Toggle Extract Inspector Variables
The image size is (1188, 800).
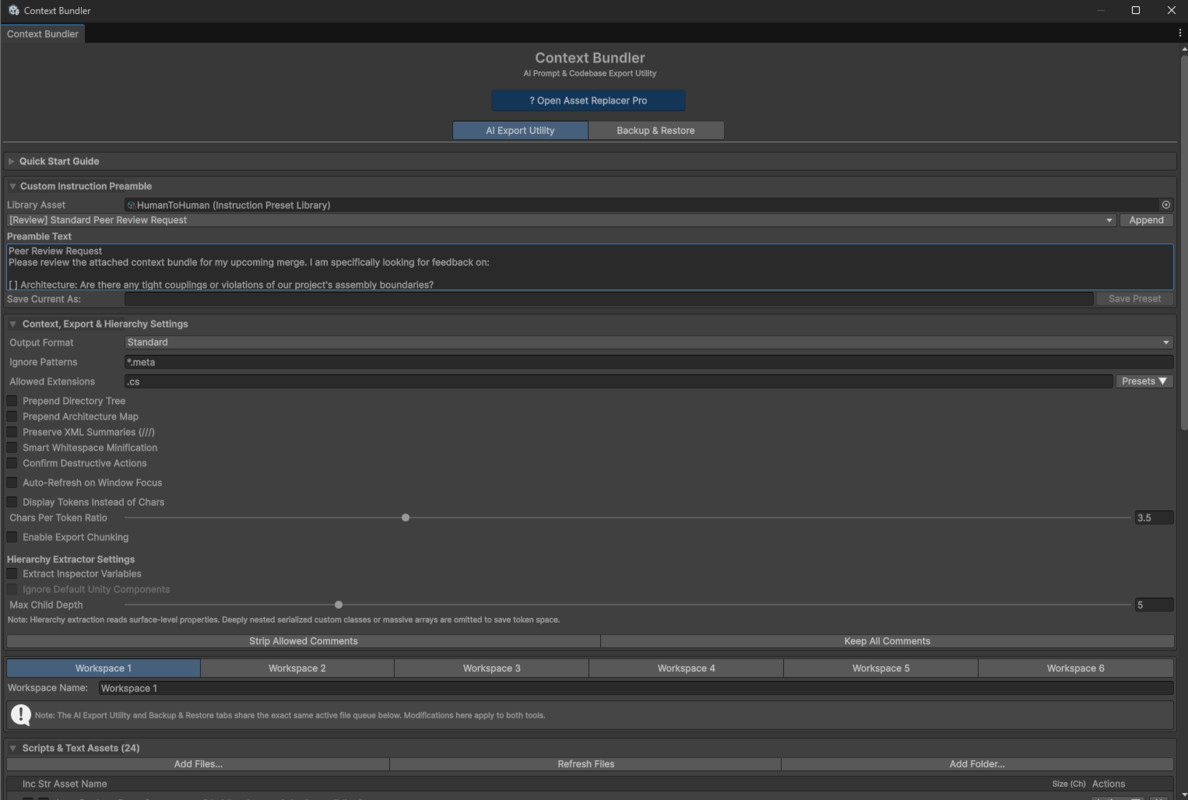pos(12,573)
